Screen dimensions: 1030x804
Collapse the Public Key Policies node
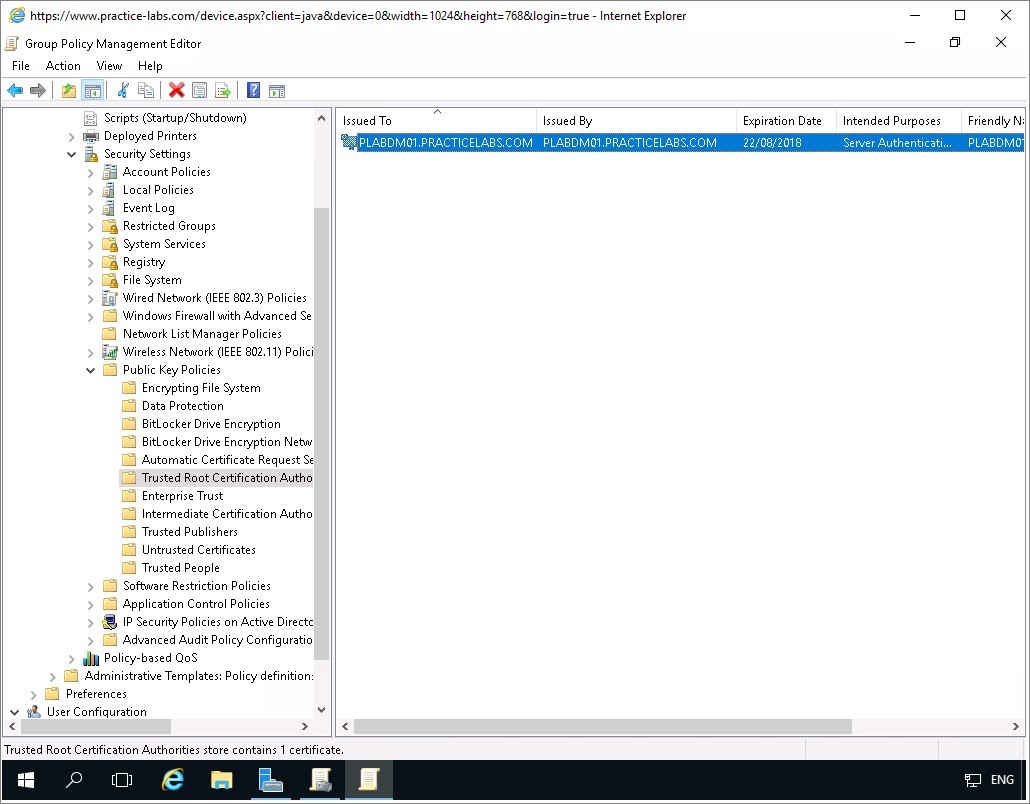point(90,370)
